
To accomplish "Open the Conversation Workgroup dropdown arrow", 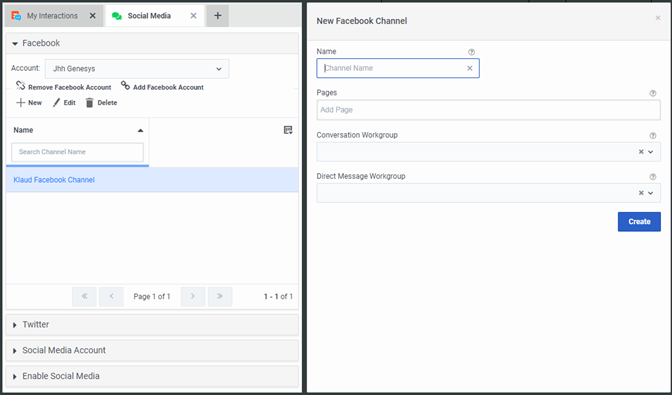I will pyautogui.click(x=651, y=152).
